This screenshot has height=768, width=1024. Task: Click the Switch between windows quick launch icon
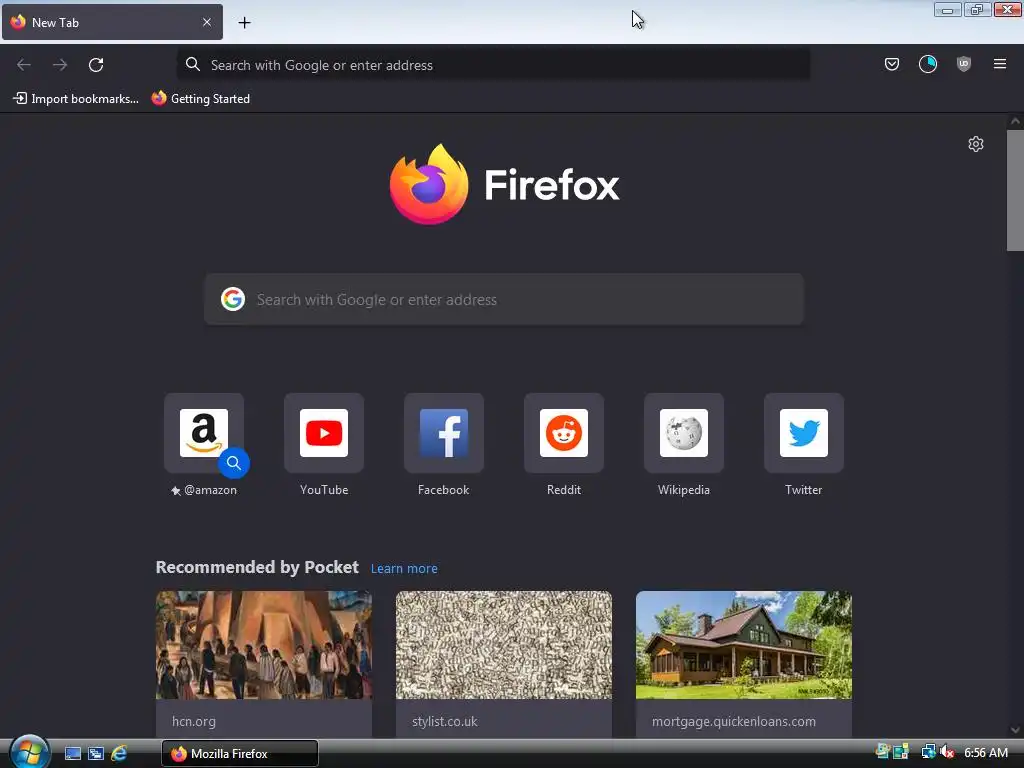point(96,754)
